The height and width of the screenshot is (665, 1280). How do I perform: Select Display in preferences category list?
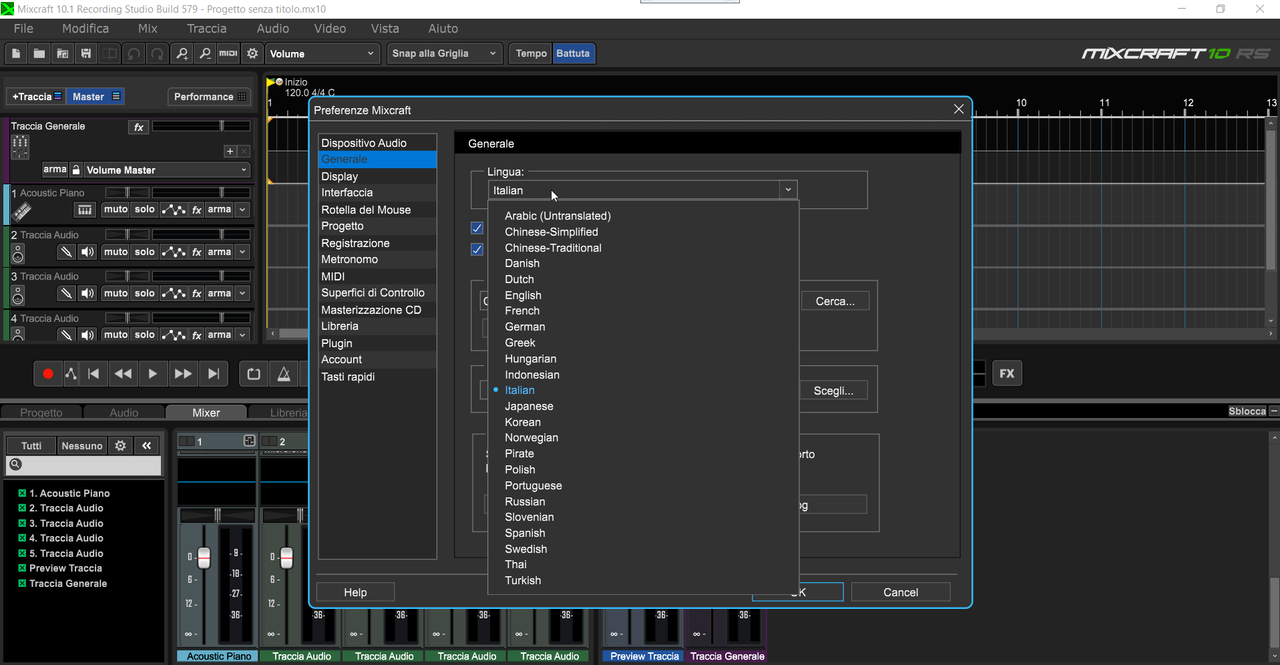pos(377,176)
